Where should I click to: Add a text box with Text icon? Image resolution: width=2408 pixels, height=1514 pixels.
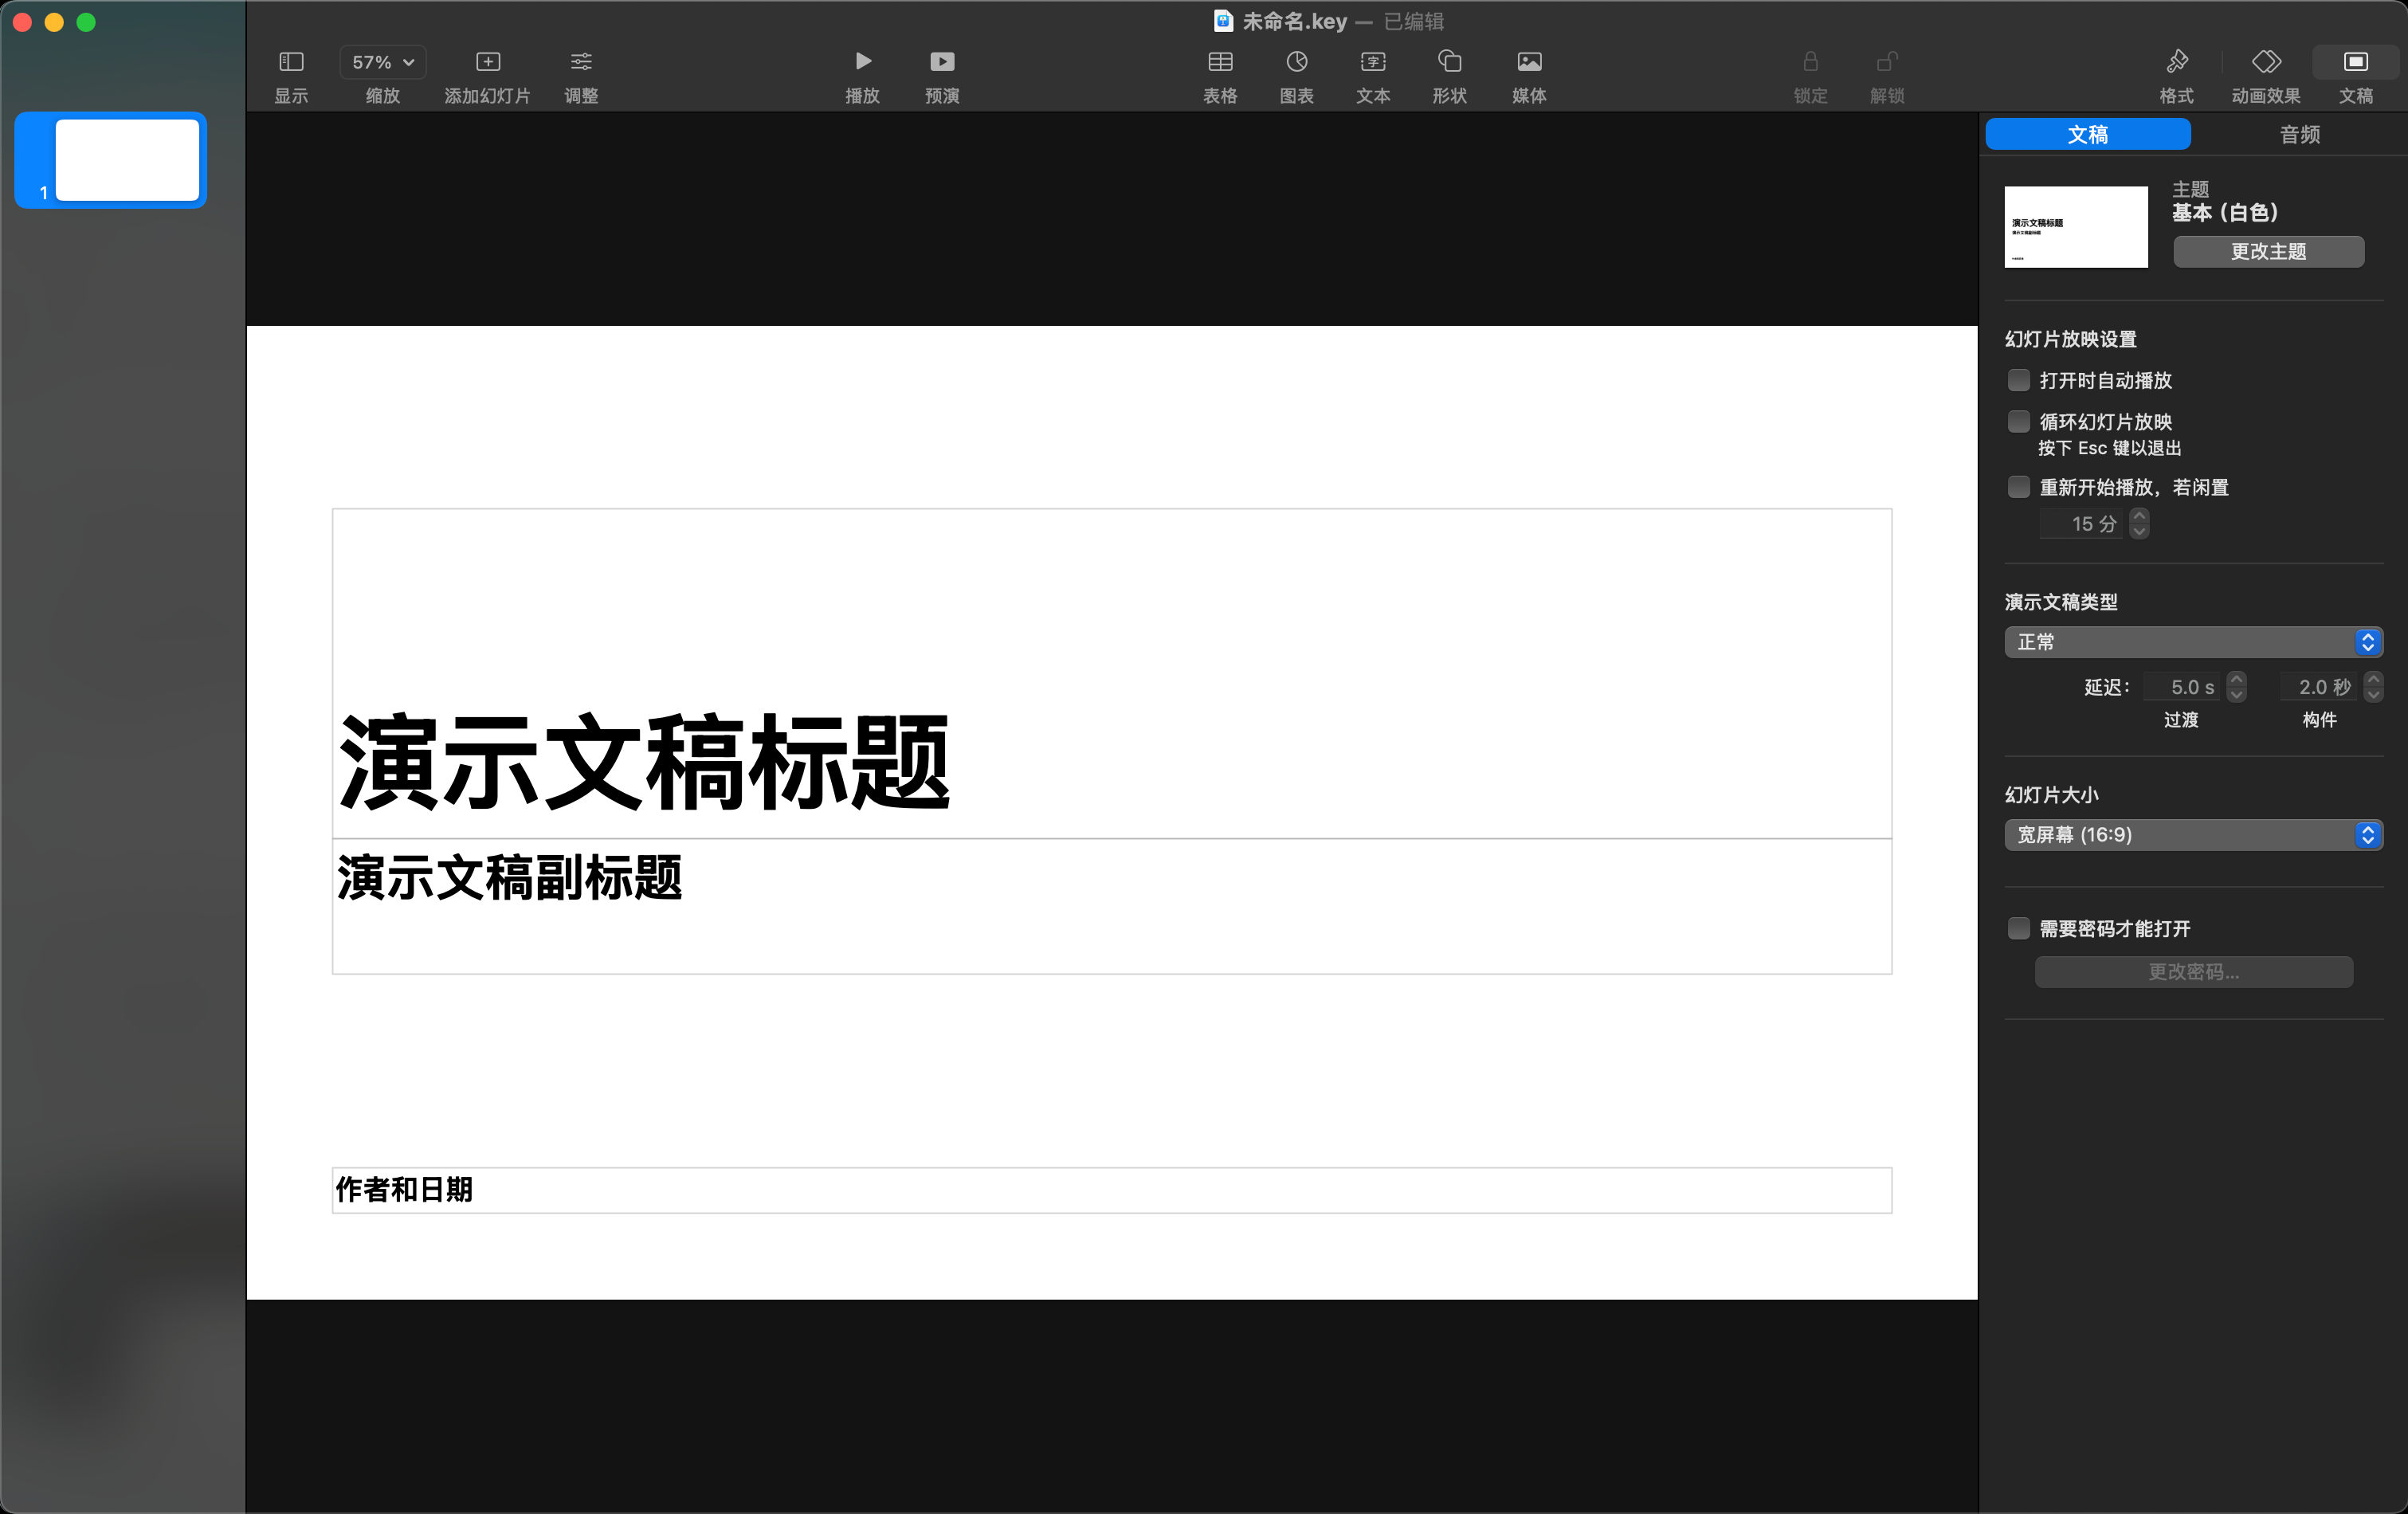[1372, 62]
